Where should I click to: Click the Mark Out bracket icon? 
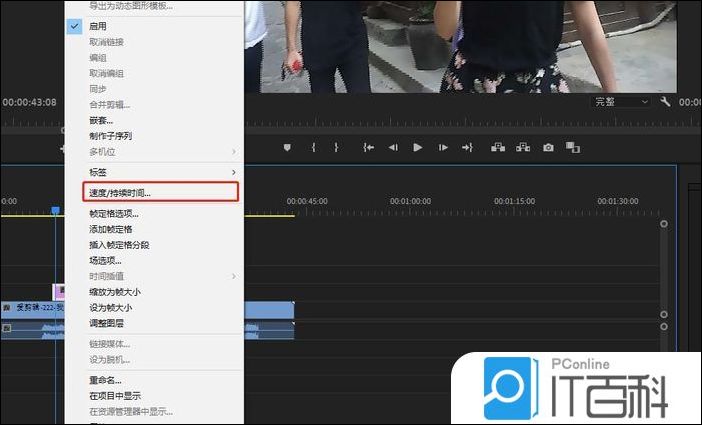click(336, 147)
